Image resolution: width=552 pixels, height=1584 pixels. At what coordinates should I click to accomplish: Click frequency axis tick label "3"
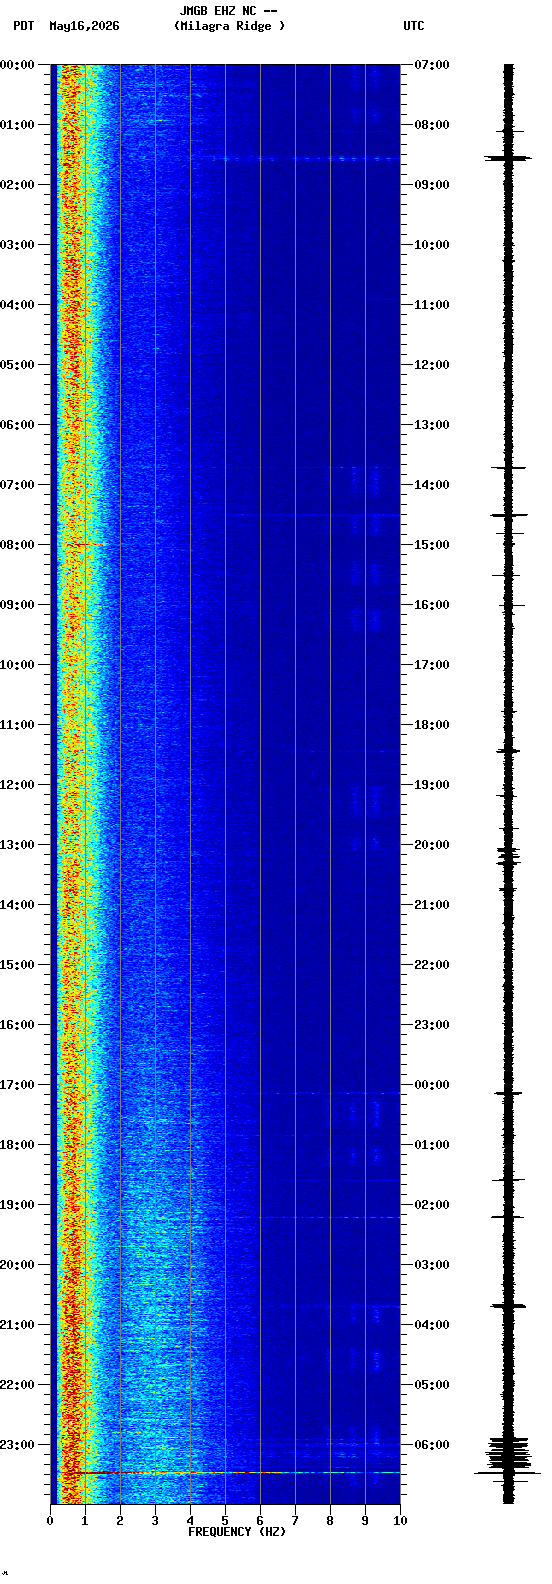pyautogui.click(x=155, y=1521)
